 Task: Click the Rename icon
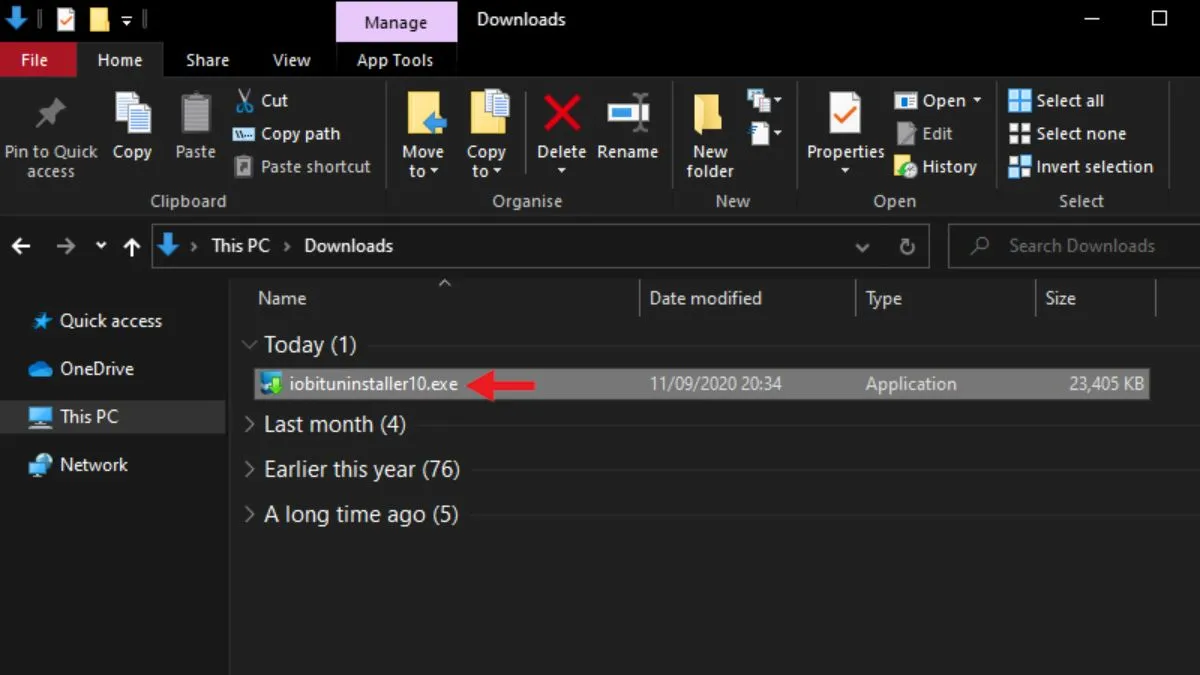[x=628, y=125]
